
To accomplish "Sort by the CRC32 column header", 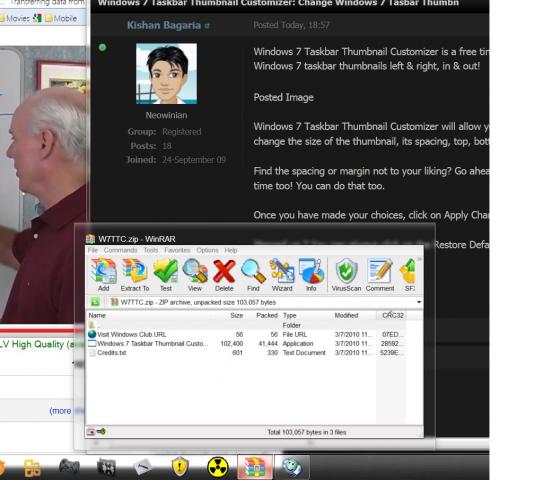I will click(393, 315).
